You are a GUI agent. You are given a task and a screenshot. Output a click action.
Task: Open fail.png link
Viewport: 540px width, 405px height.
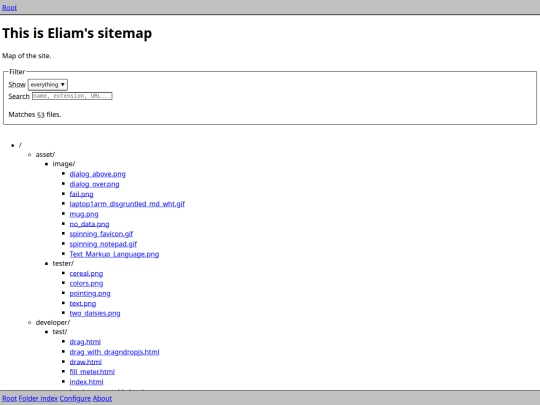coord(81,194)
